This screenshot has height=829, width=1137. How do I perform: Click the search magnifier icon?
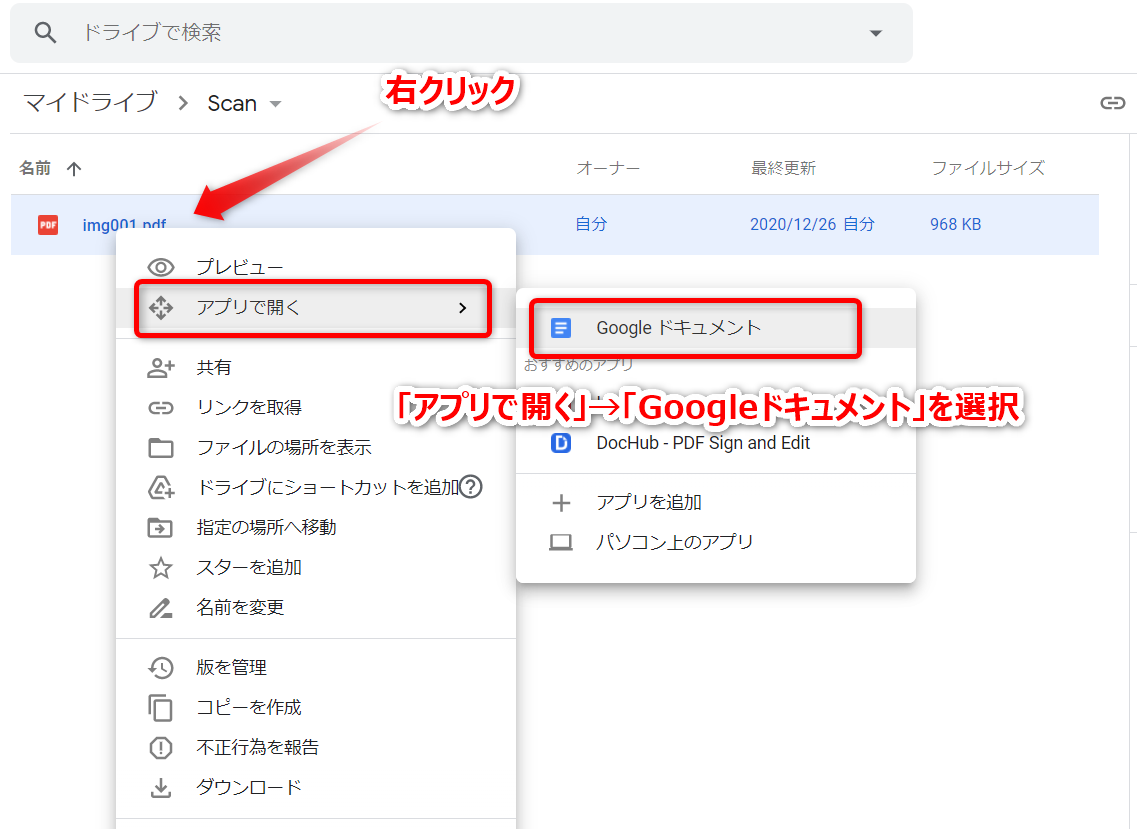pos(45,33)
